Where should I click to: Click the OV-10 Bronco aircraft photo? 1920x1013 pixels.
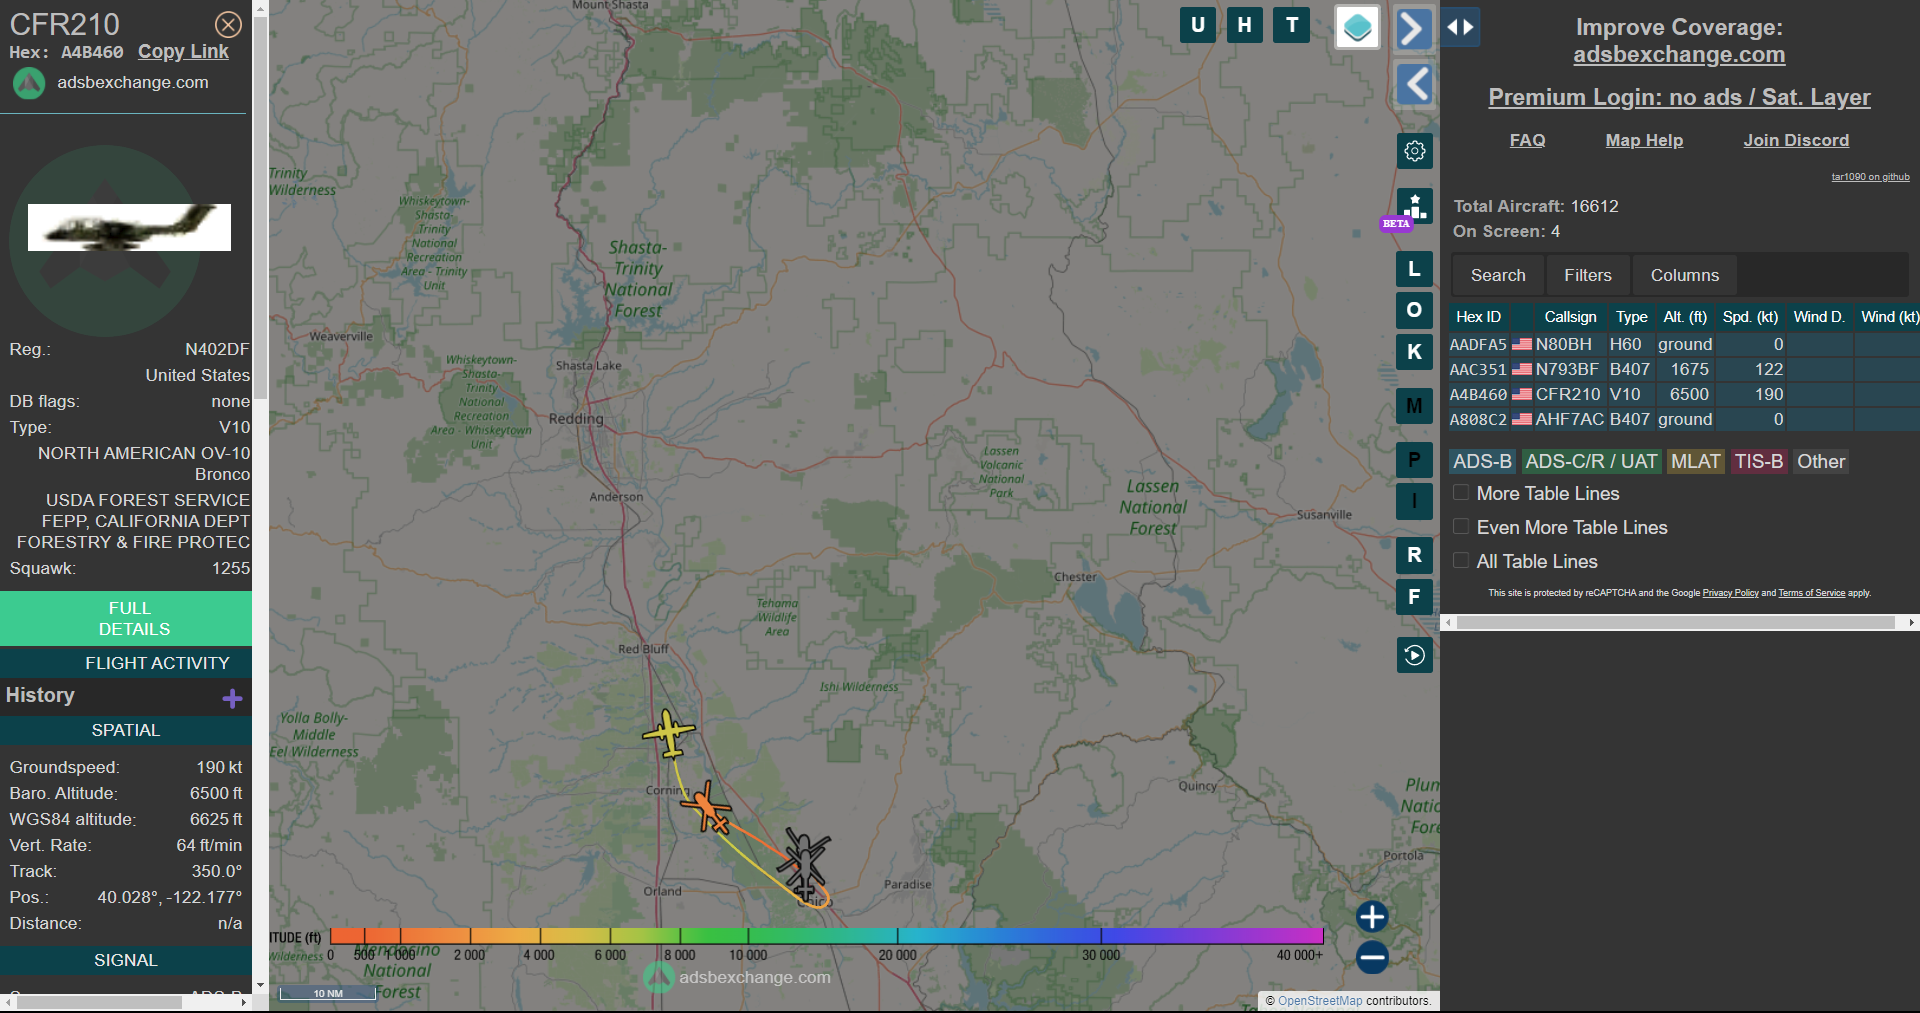pos(129,228)
